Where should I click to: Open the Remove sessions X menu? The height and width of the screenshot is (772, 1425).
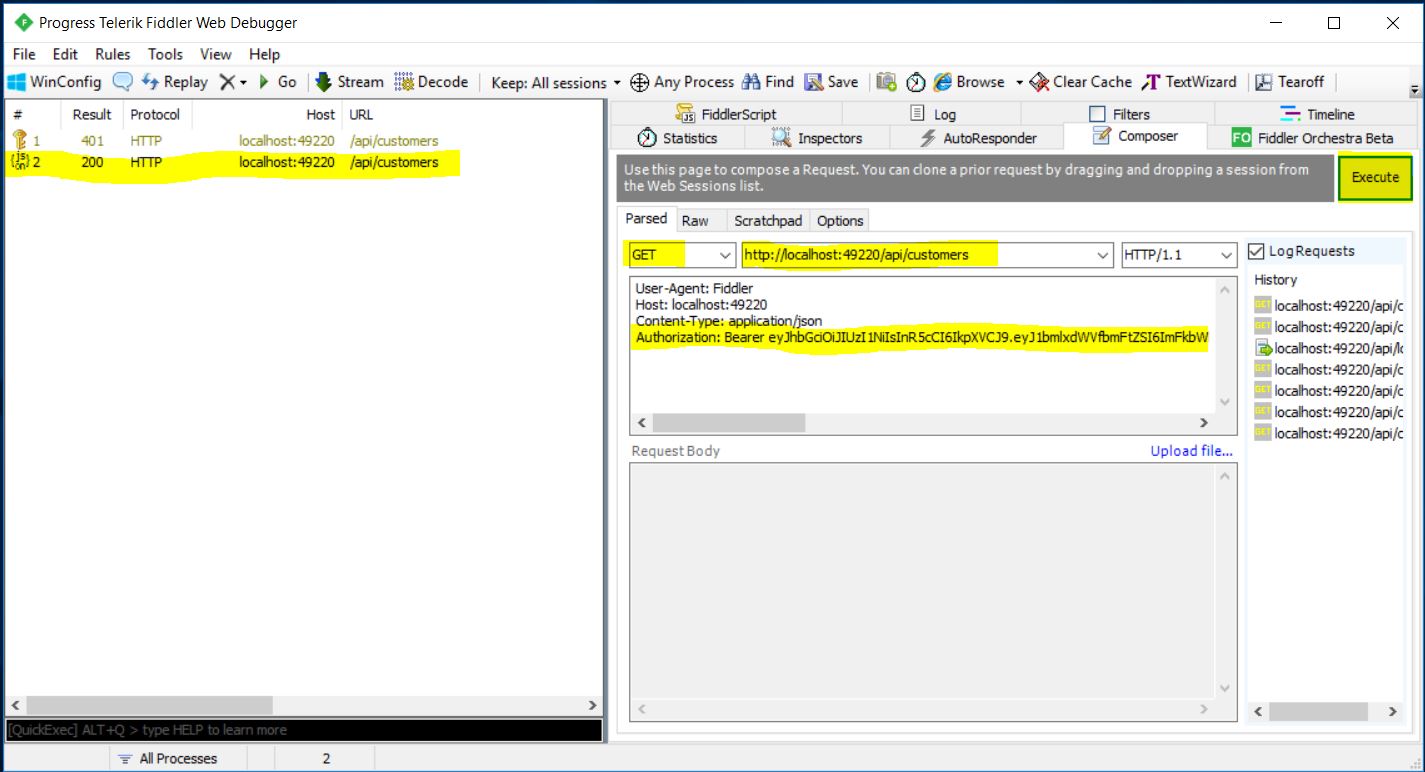point(232,82)
